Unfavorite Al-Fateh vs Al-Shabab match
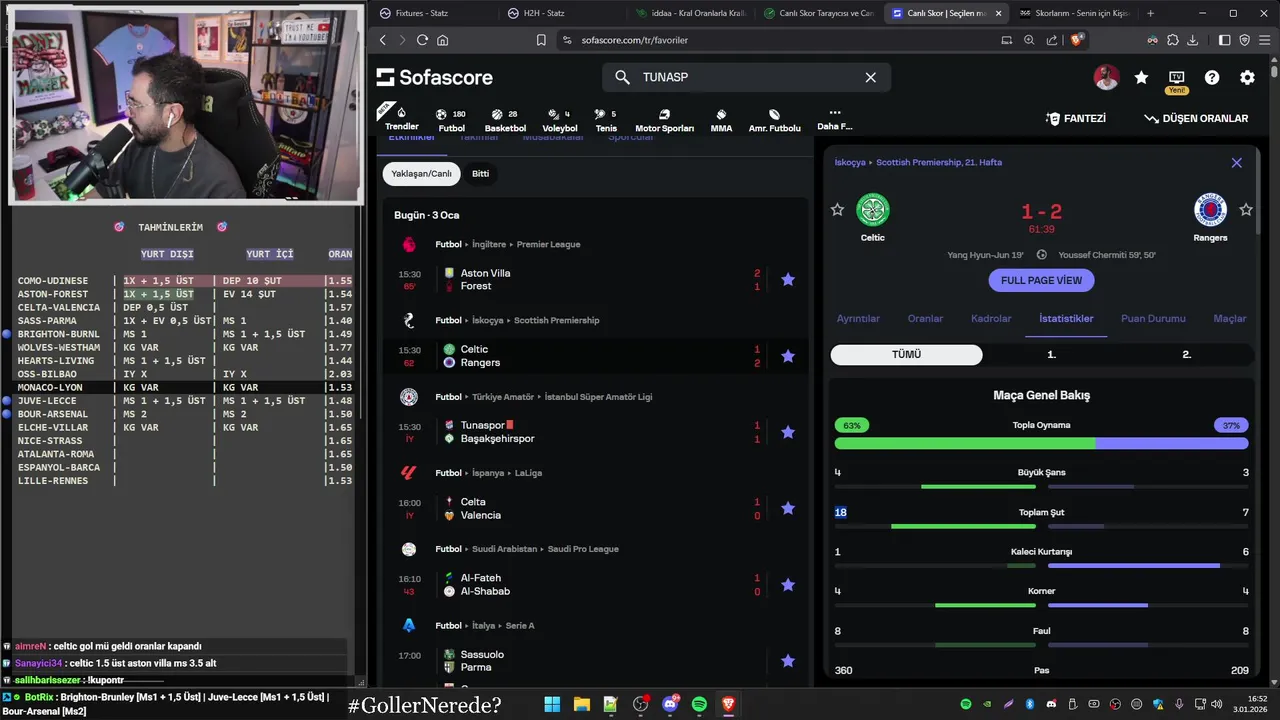Viewport: 1280px width, 720px height. pyautogui.click(x=788, y=585)
